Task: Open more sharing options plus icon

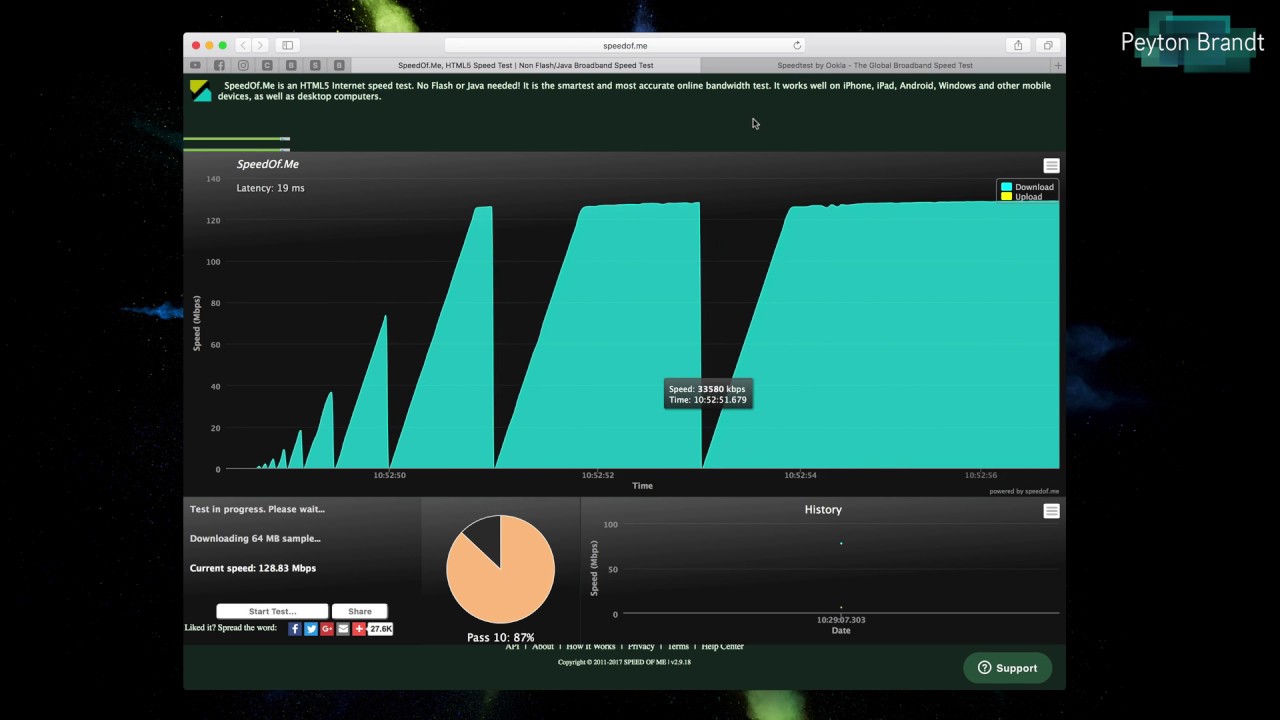Action: pyautogui.click(x=359, y=629)
